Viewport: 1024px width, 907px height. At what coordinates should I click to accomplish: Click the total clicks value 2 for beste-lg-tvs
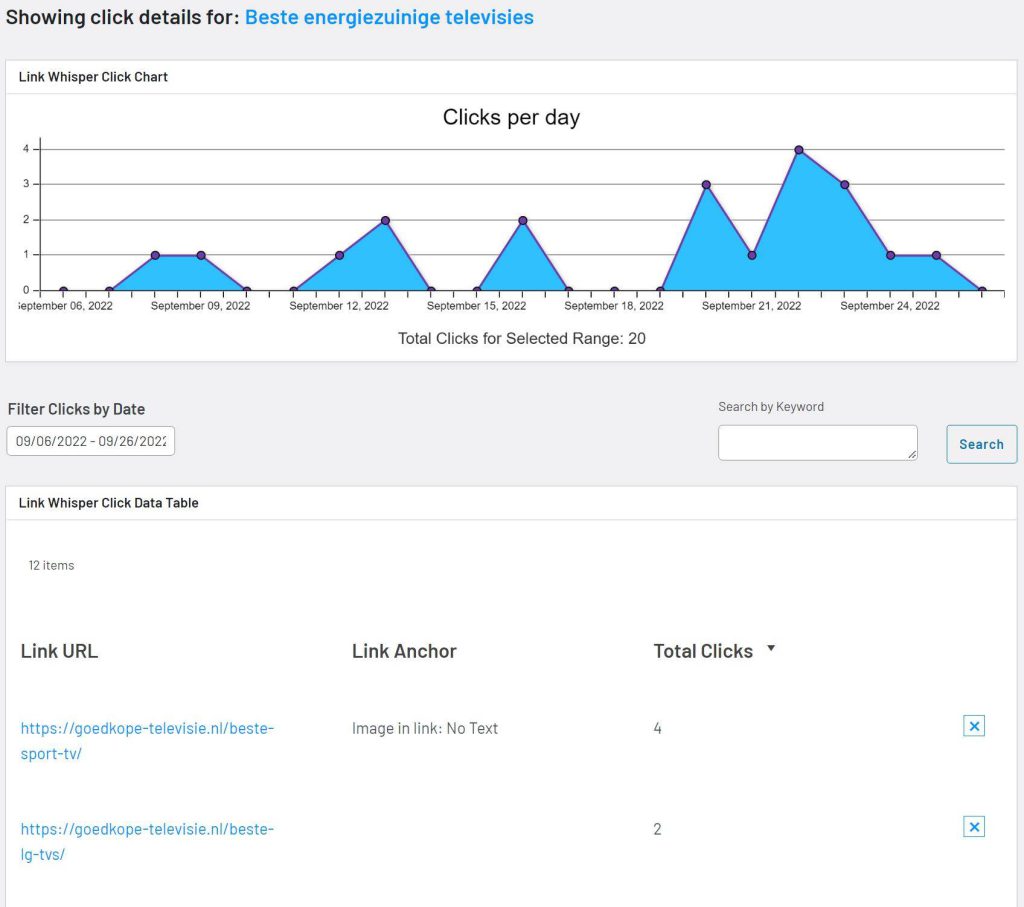pos(658,829)
